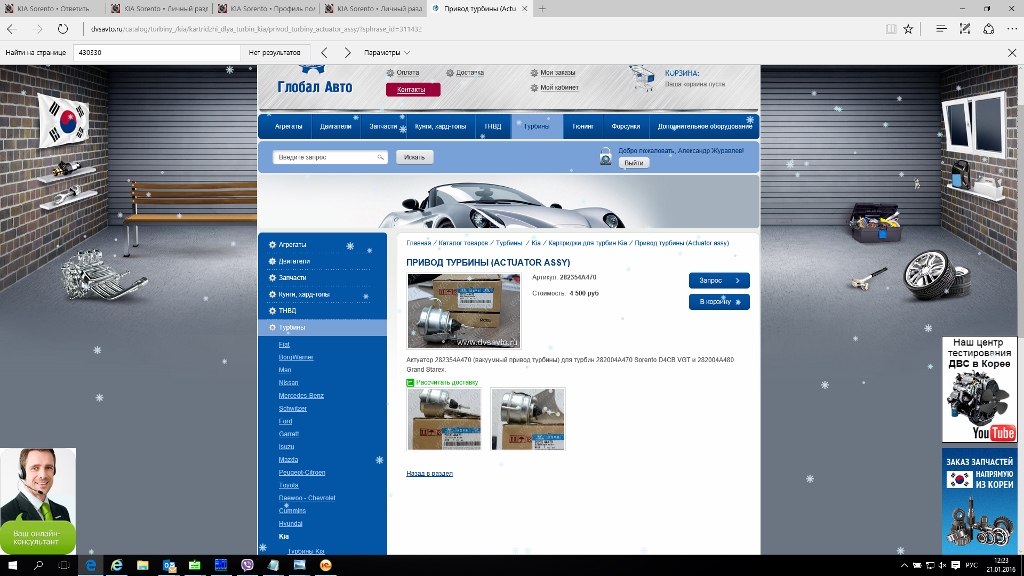Viewport: 1024px width, 576px height.
Task: Click the shopping cart icon
Action: click(640, 78)
